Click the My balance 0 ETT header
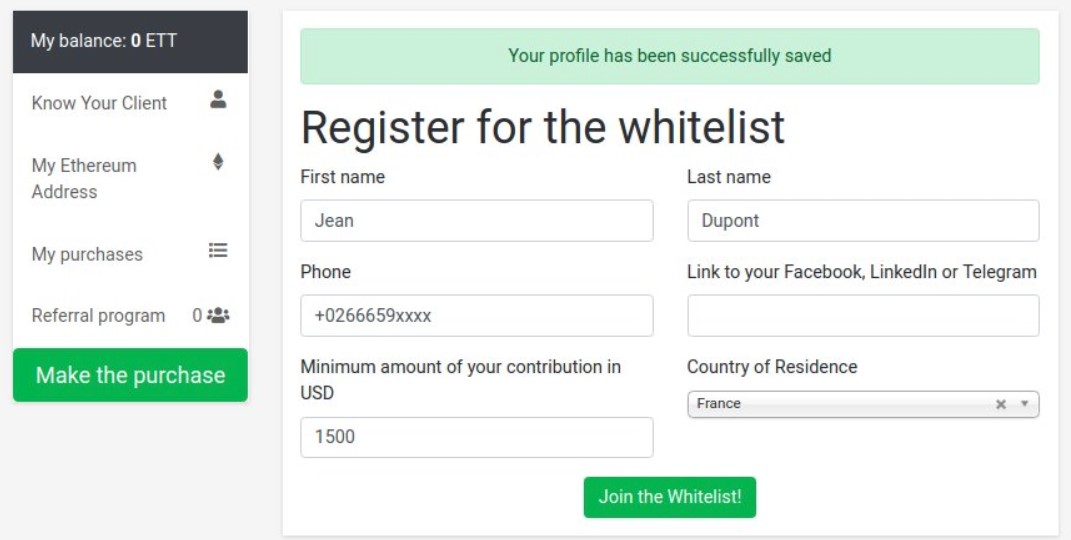1071x540 pixels. [130, 42]
